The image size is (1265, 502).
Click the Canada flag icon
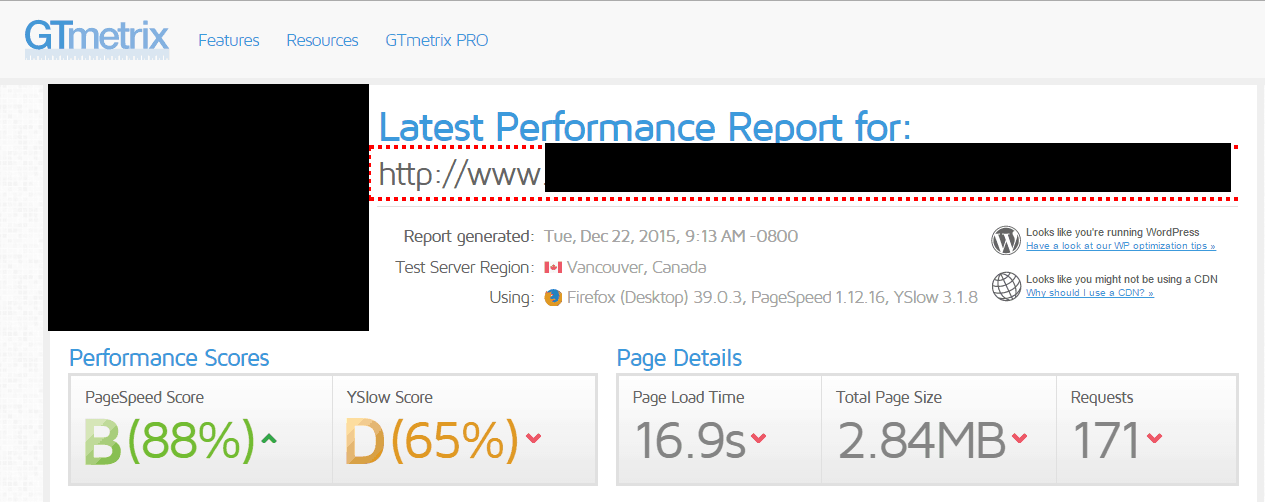coord(553,268)
